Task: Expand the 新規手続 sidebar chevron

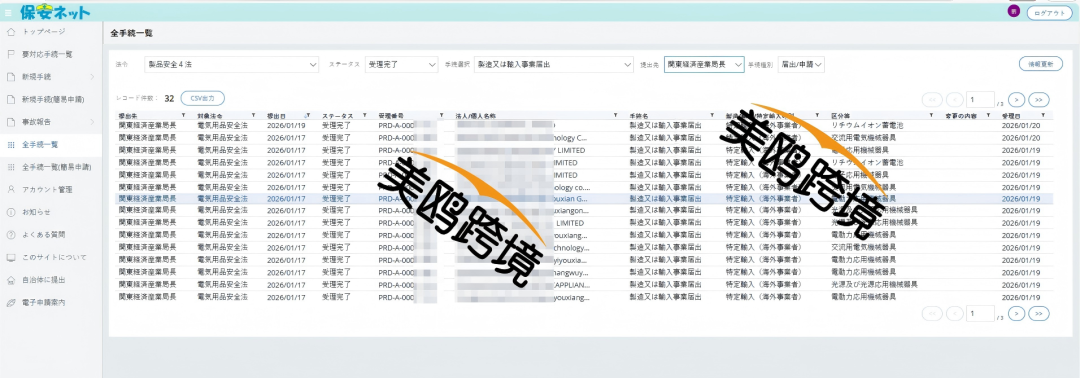Action: coord(92,76)
